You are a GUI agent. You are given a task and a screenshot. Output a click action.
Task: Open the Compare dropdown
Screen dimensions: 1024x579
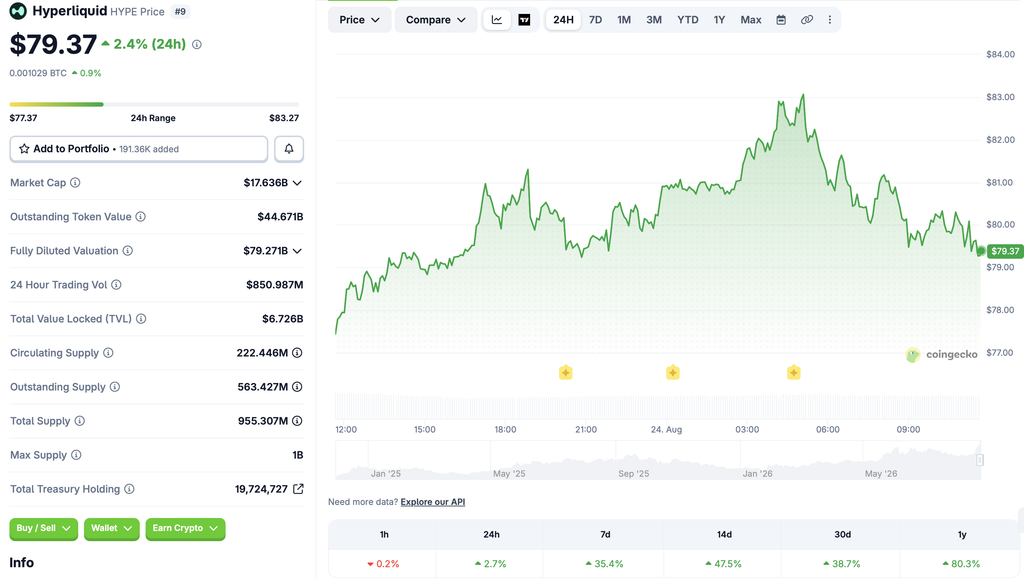[x=436, y=20]
